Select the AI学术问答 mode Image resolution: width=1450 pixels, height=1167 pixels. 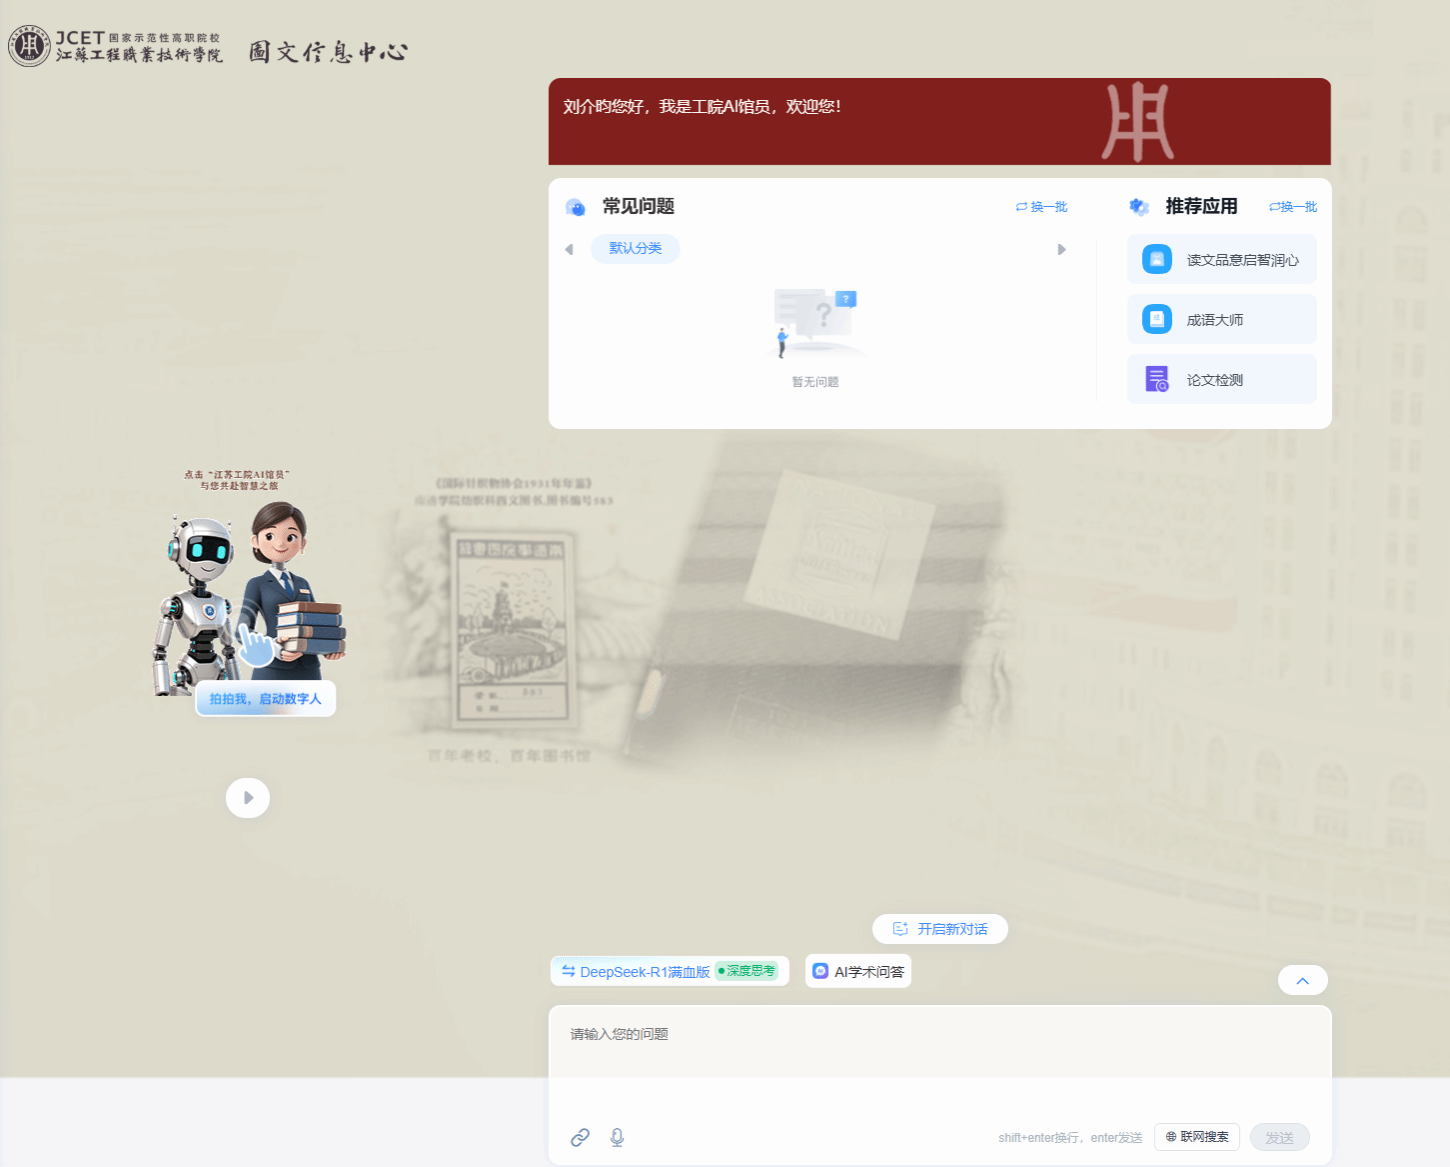pos(858,971)
